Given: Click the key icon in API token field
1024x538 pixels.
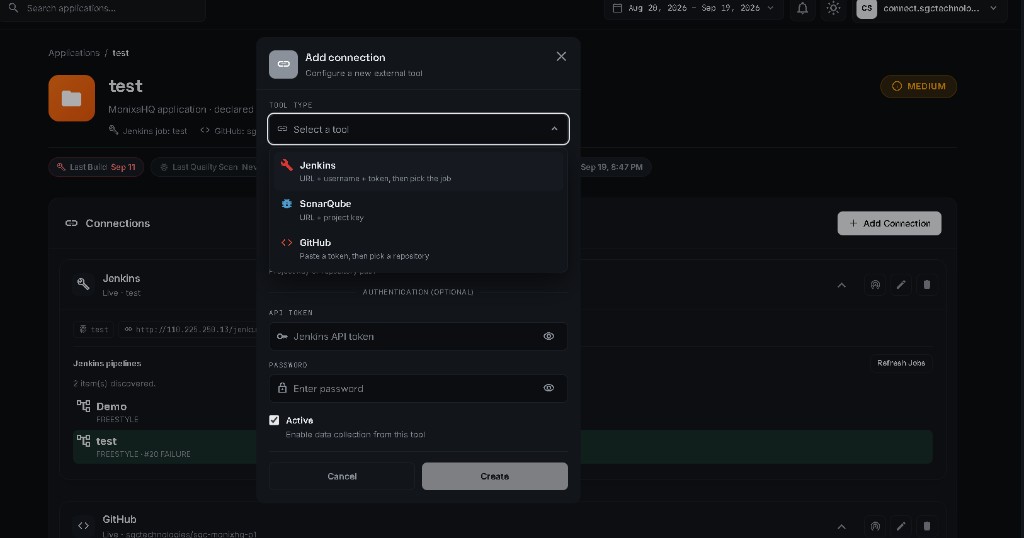Looking at the screenshot, I should point(282,336).
